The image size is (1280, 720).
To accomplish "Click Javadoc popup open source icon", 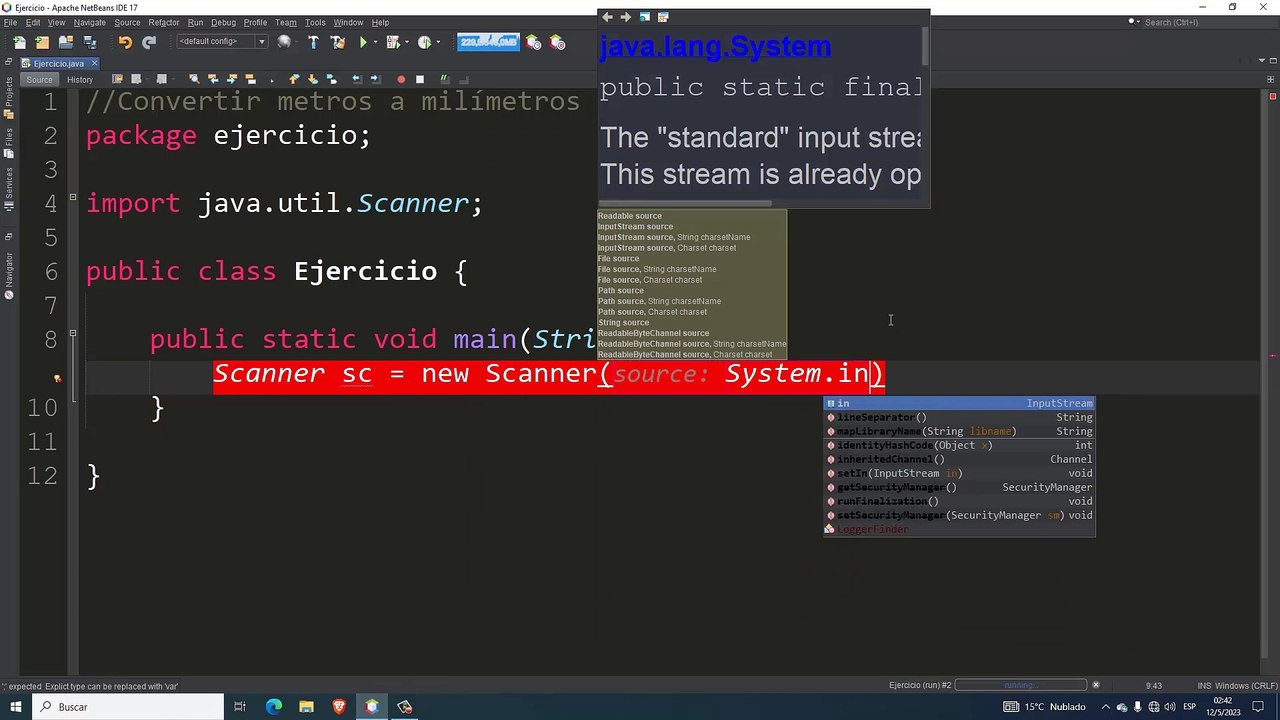I will [662, 17].
